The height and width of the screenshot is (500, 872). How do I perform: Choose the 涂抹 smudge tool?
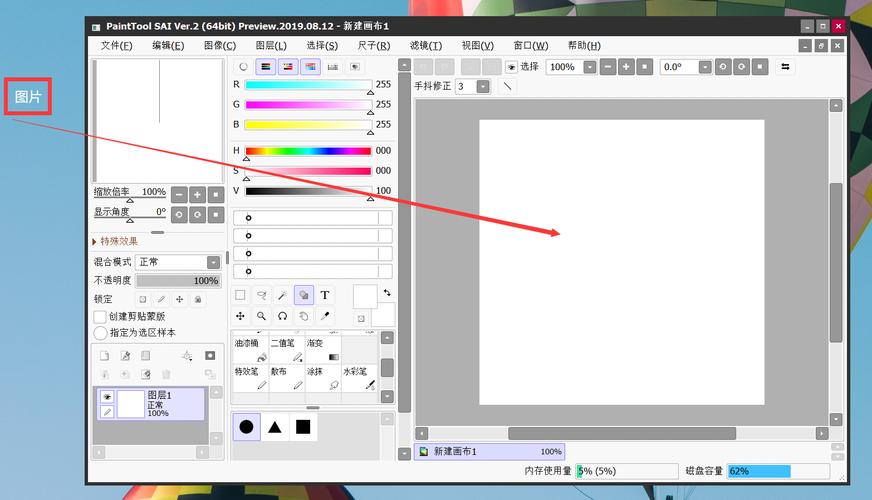coord(323,378)
